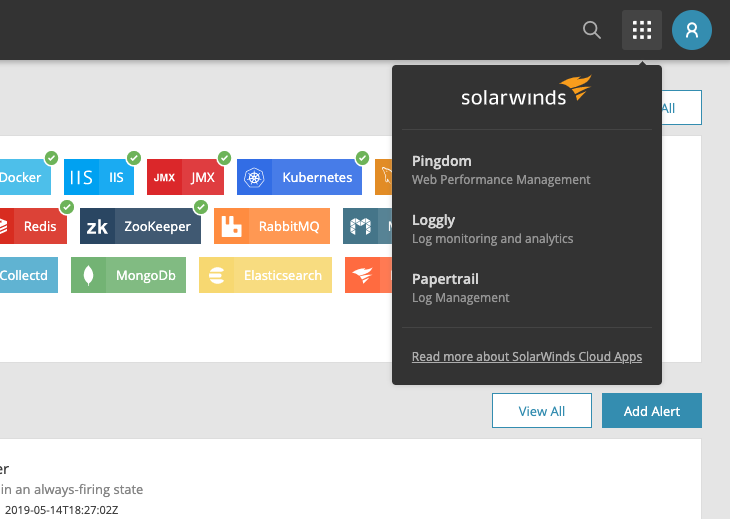Read more about SolarWinds Cloud Apps
The image size is (730, 519).
527,357
